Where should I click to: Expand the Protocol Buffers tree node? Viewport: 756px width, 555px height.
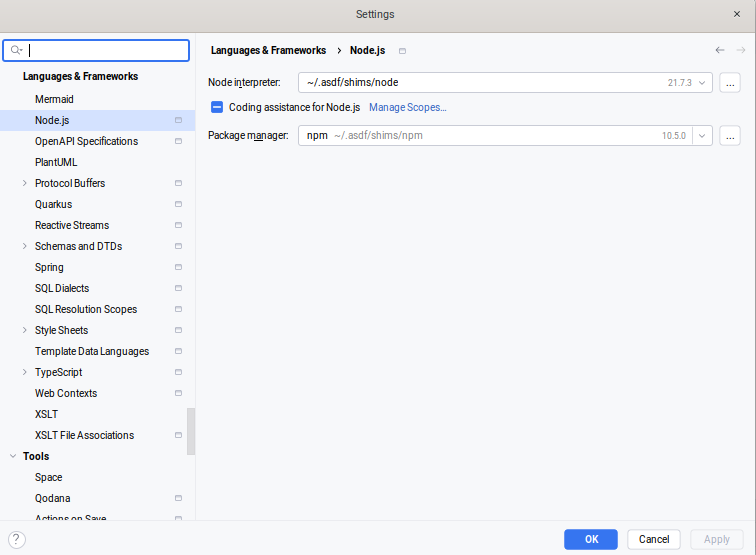click(x=24, y=184)
